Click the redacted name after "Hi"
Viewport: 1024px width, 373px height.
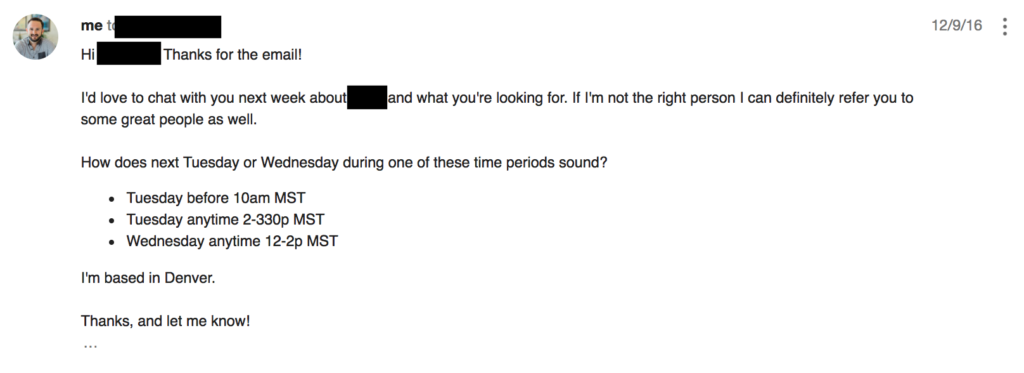pyautogui.click(x=129, y=53)
